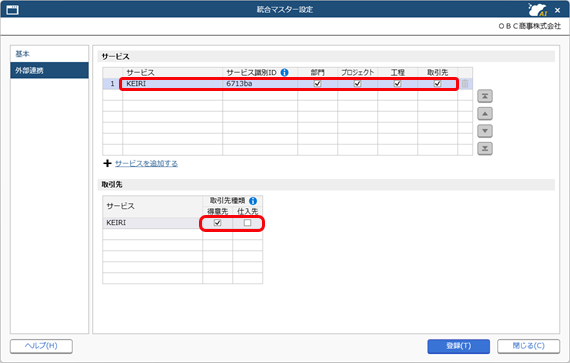Click row number 1 in service table
The image size is (570, 363).
(112, 84)
